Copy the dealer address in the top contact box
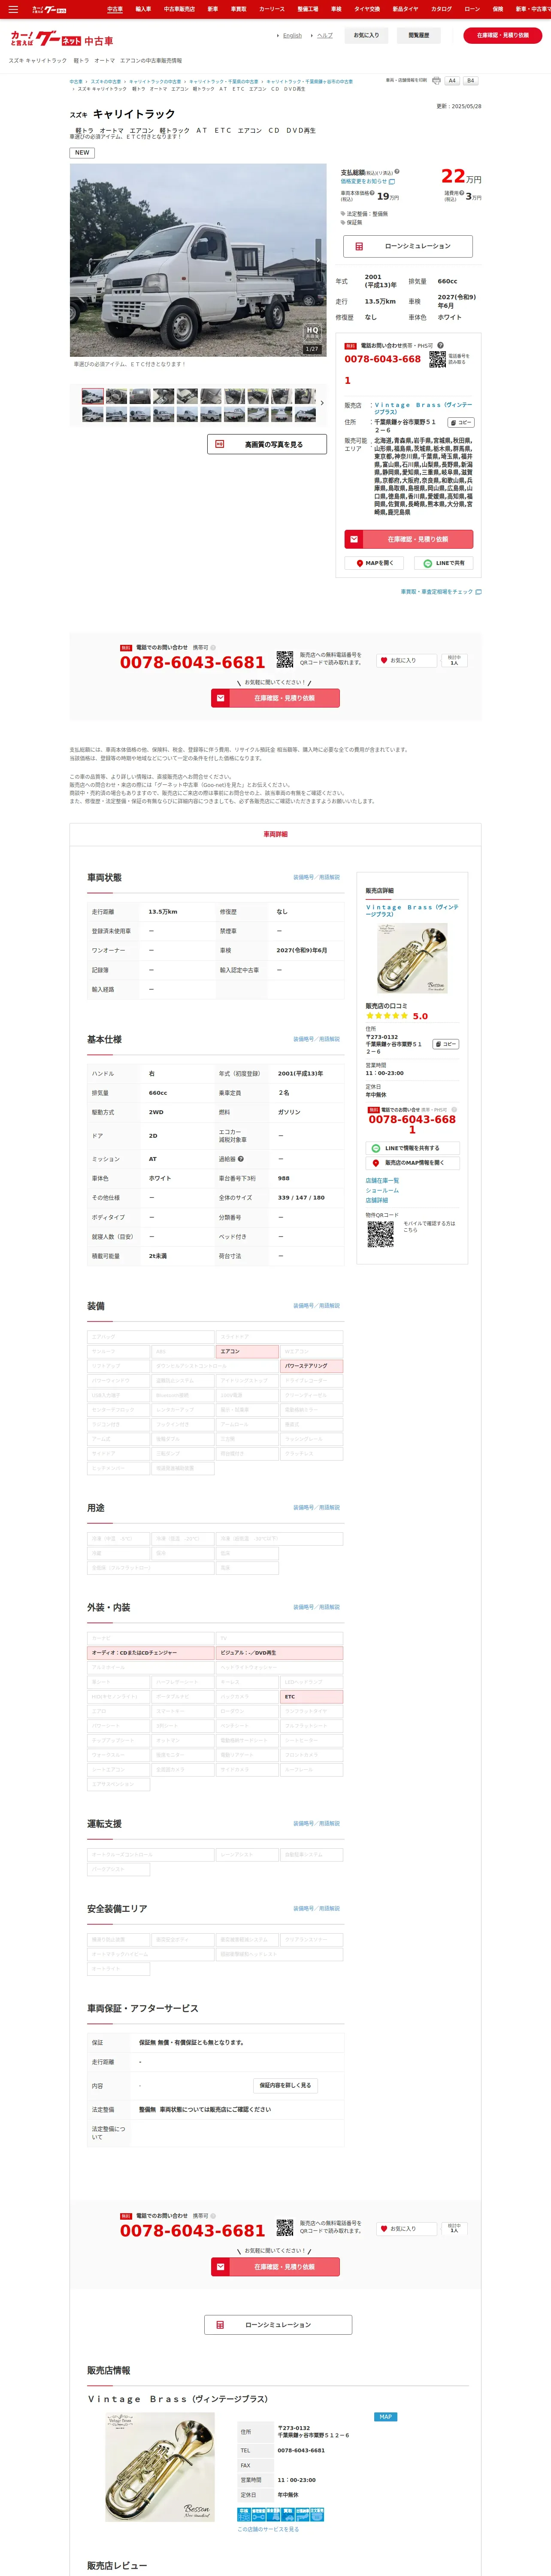The width and height of the screenshot is (551, 2576). coord(460,422)
